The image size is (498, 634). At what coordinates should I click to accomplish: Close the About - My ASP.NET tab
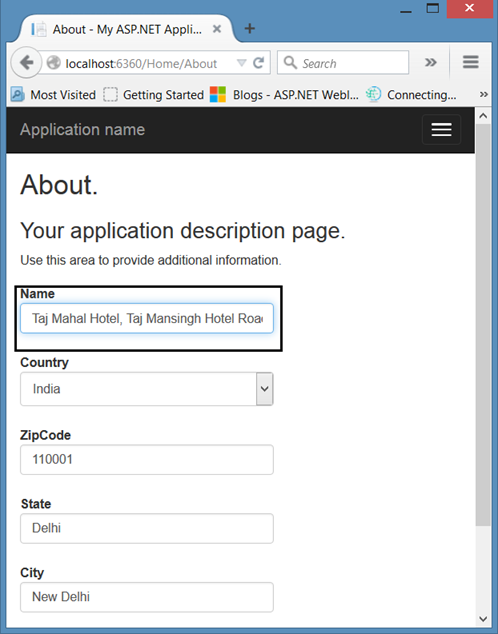(217, 29)
